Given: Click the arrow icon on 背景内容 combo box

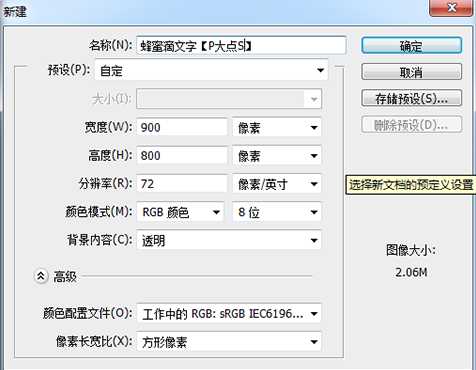Looking at the screenshot, I should [314, 240].
